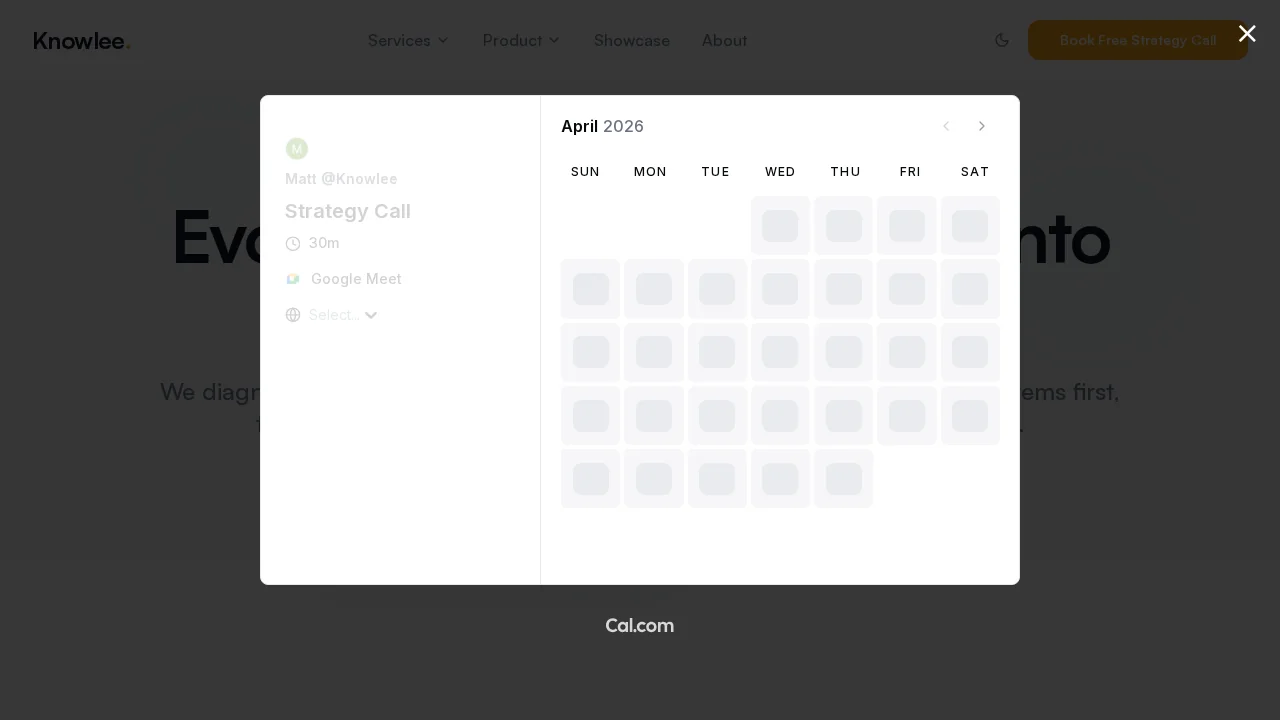This screenshot has width=1280, height=720.
Task: Click the Showcase menu item
Action: click(631, 40)
